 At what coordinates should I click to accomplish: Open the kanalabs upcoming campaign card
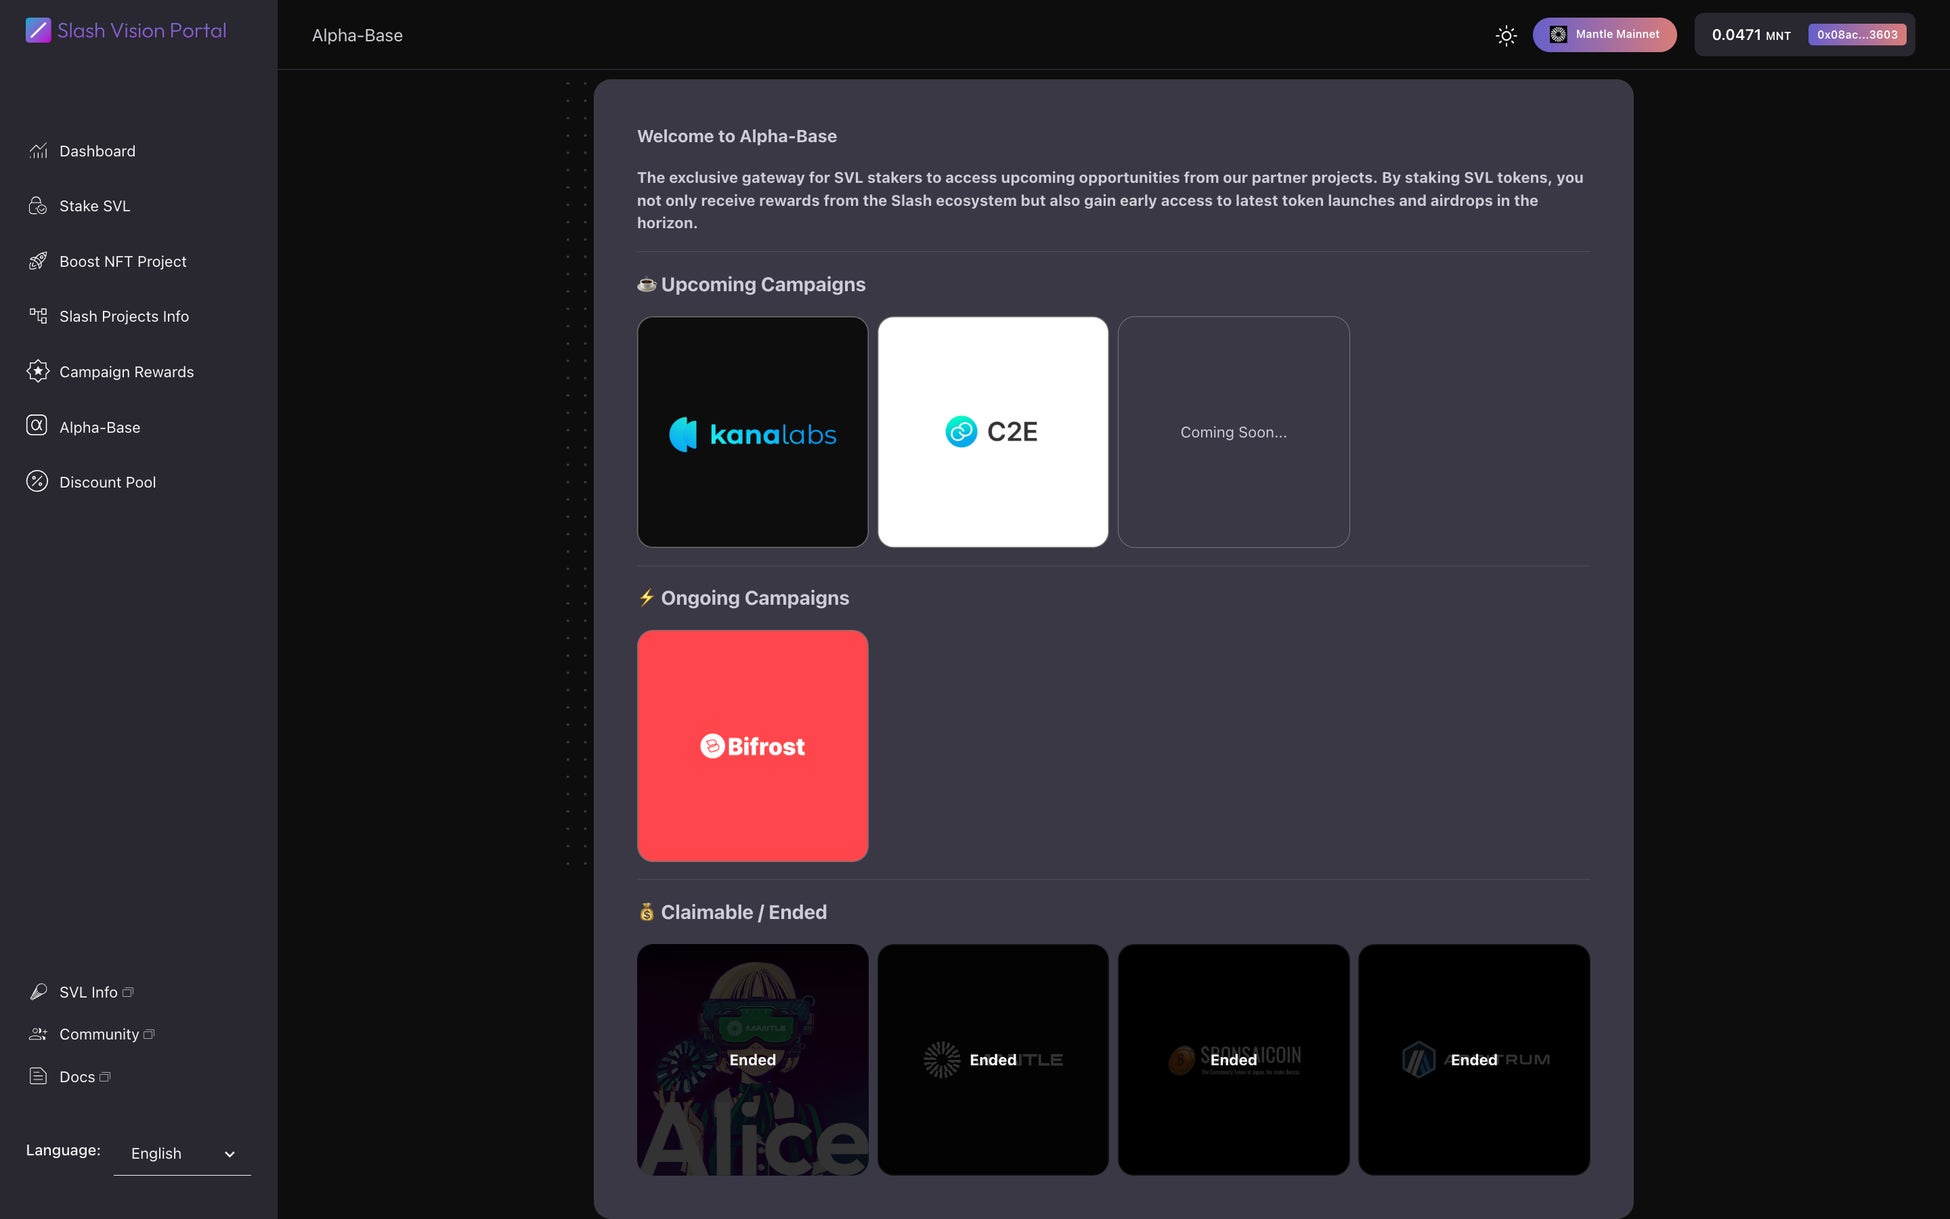pyautogui.click(x=752, y=432)
